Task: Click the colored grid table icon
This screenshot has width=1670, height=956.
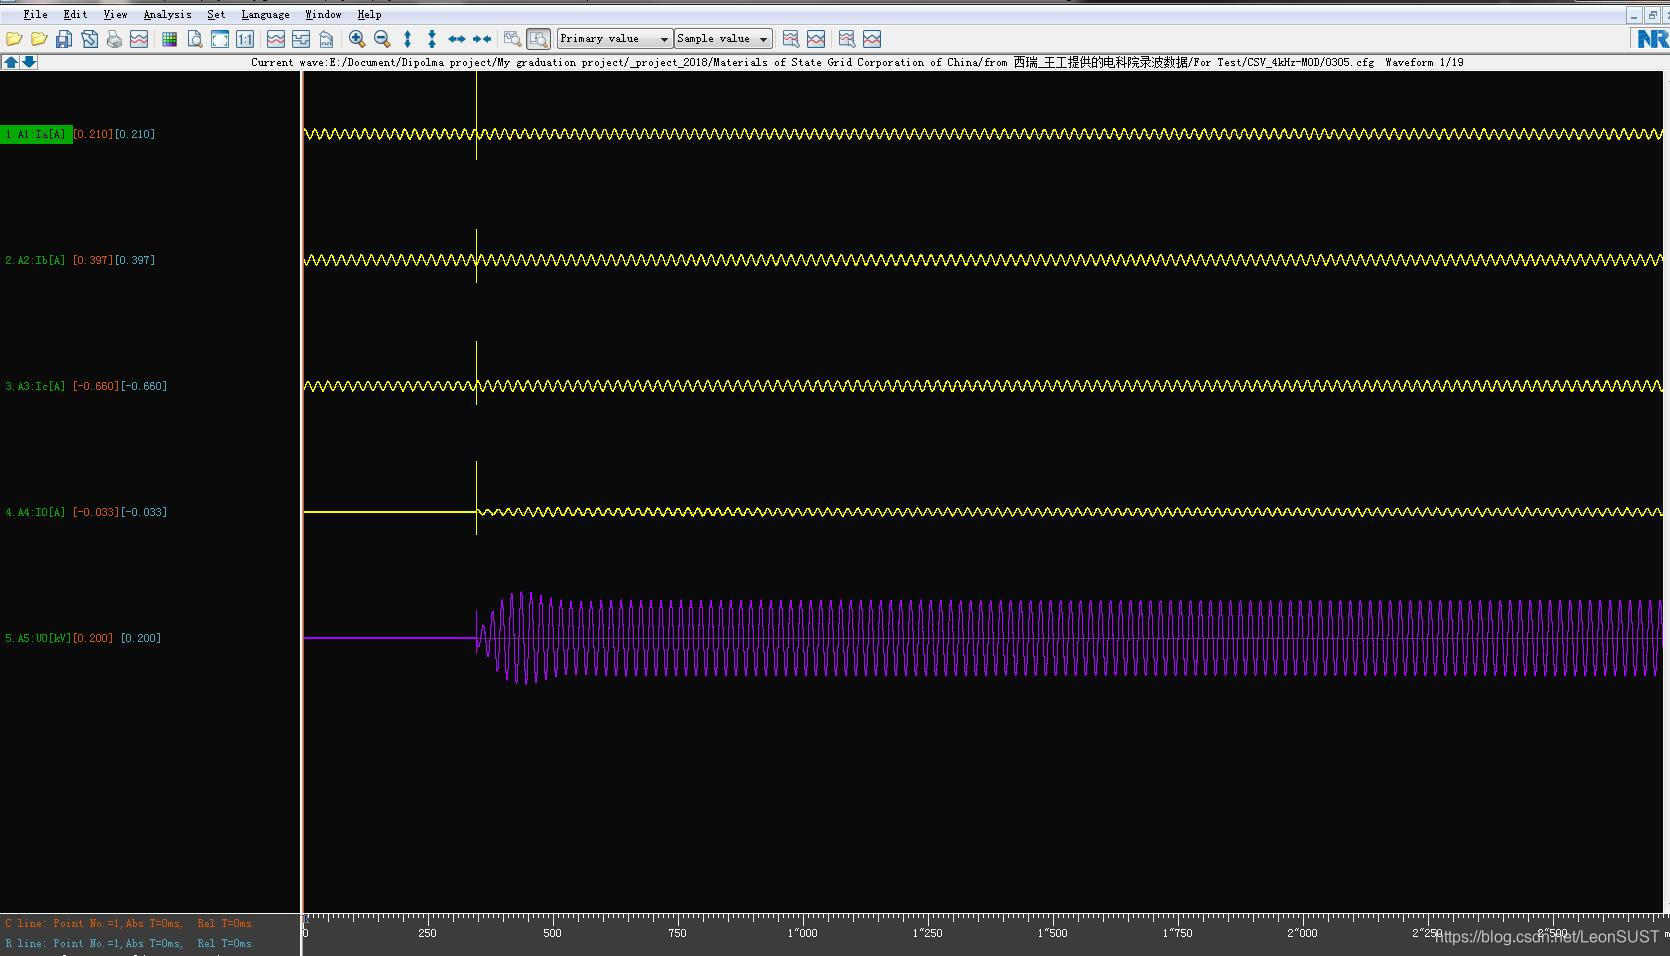Action: pyautogui.click(x=169, y=39)
